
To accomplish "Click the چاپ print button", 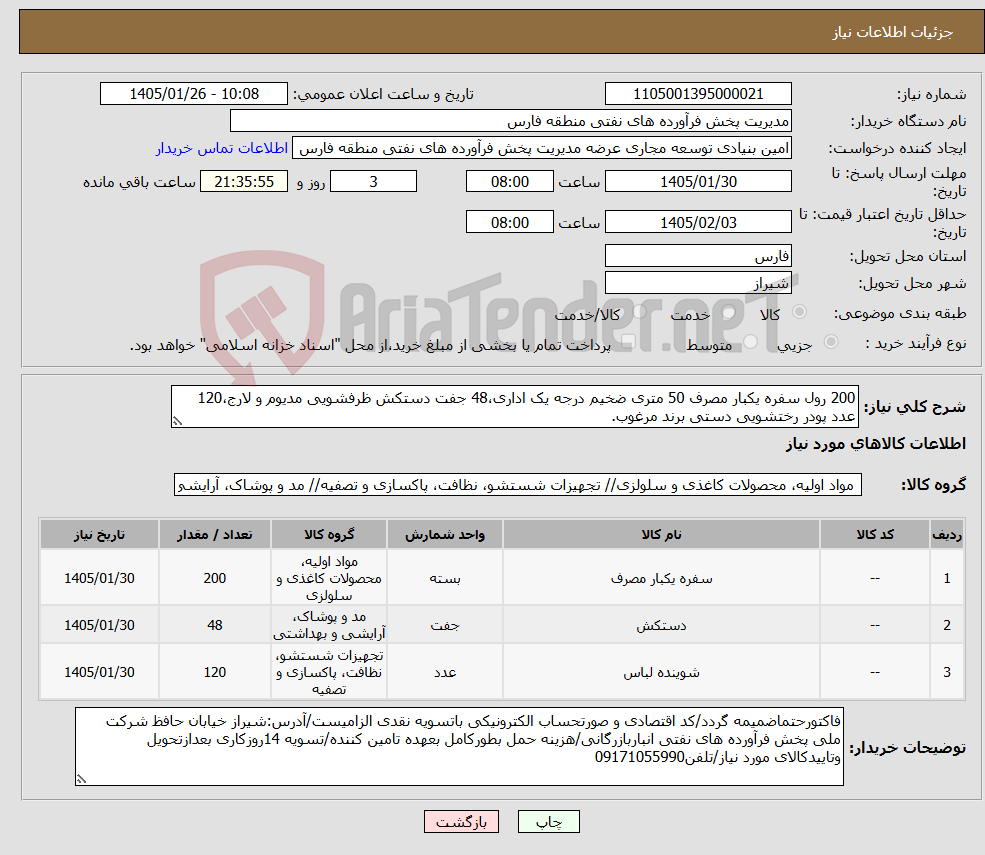I will (548, 822).
